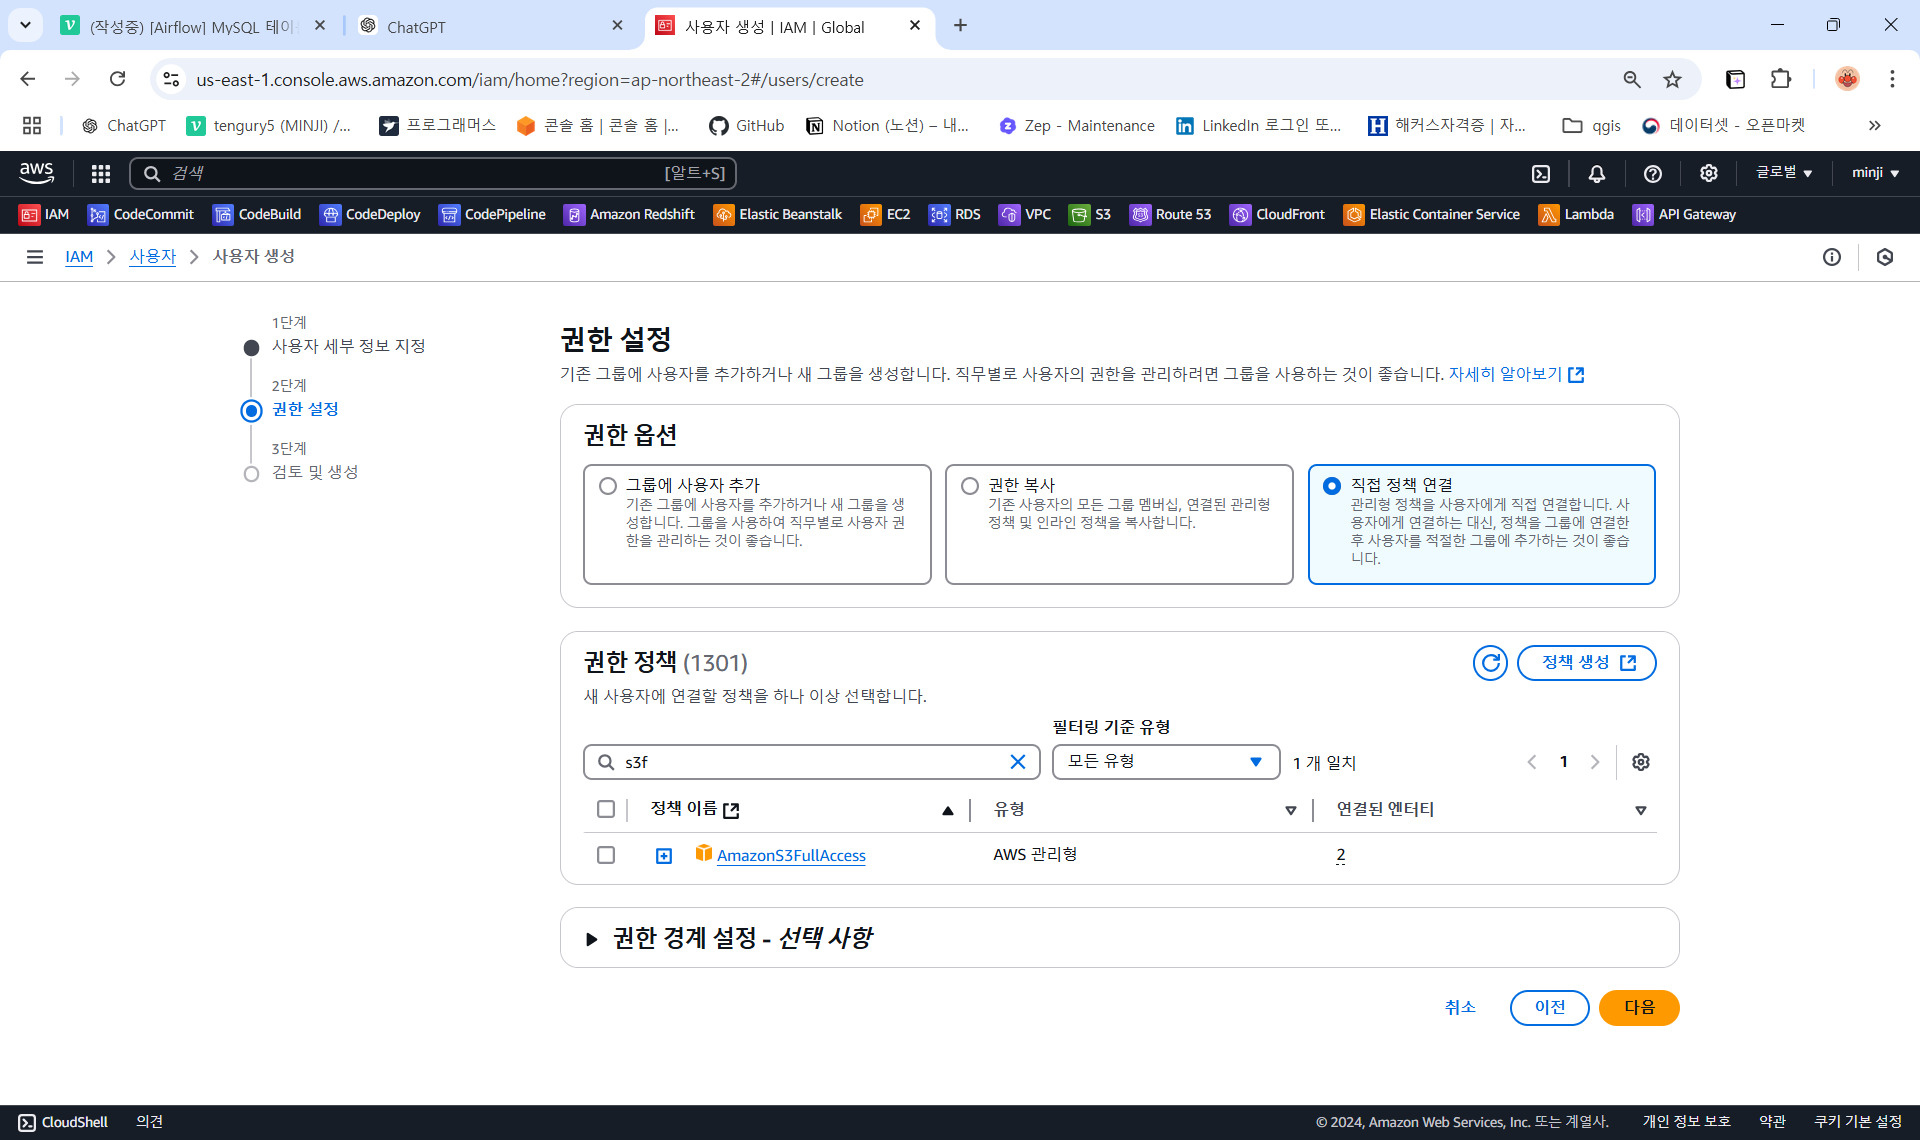Click the orange Next button
This screenshot has width=1920, height=1140.
(x=1638, y=1007)
